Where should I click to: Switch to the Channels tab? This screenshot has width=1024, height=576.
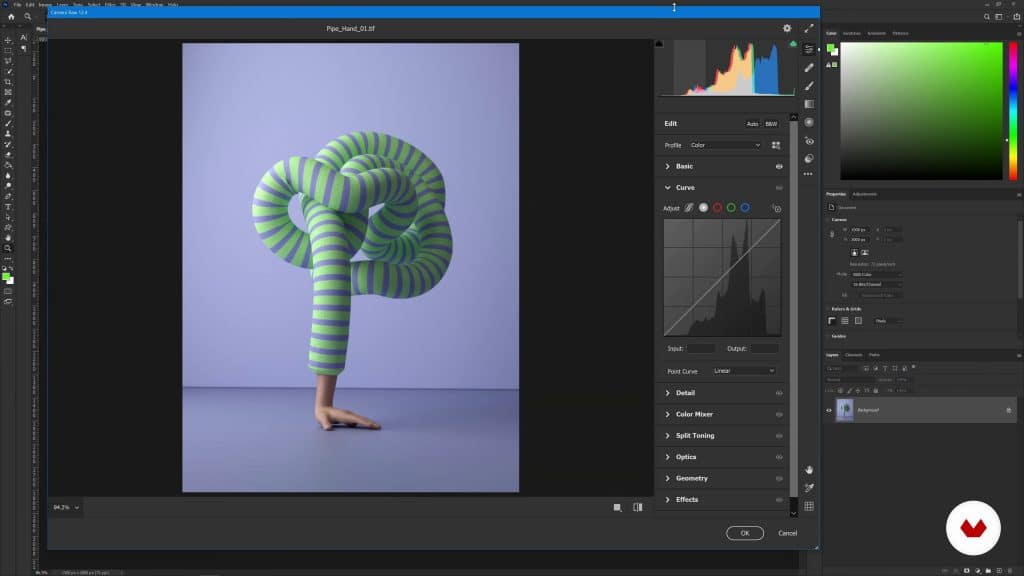pyautogui.click(x=854, y=355)
